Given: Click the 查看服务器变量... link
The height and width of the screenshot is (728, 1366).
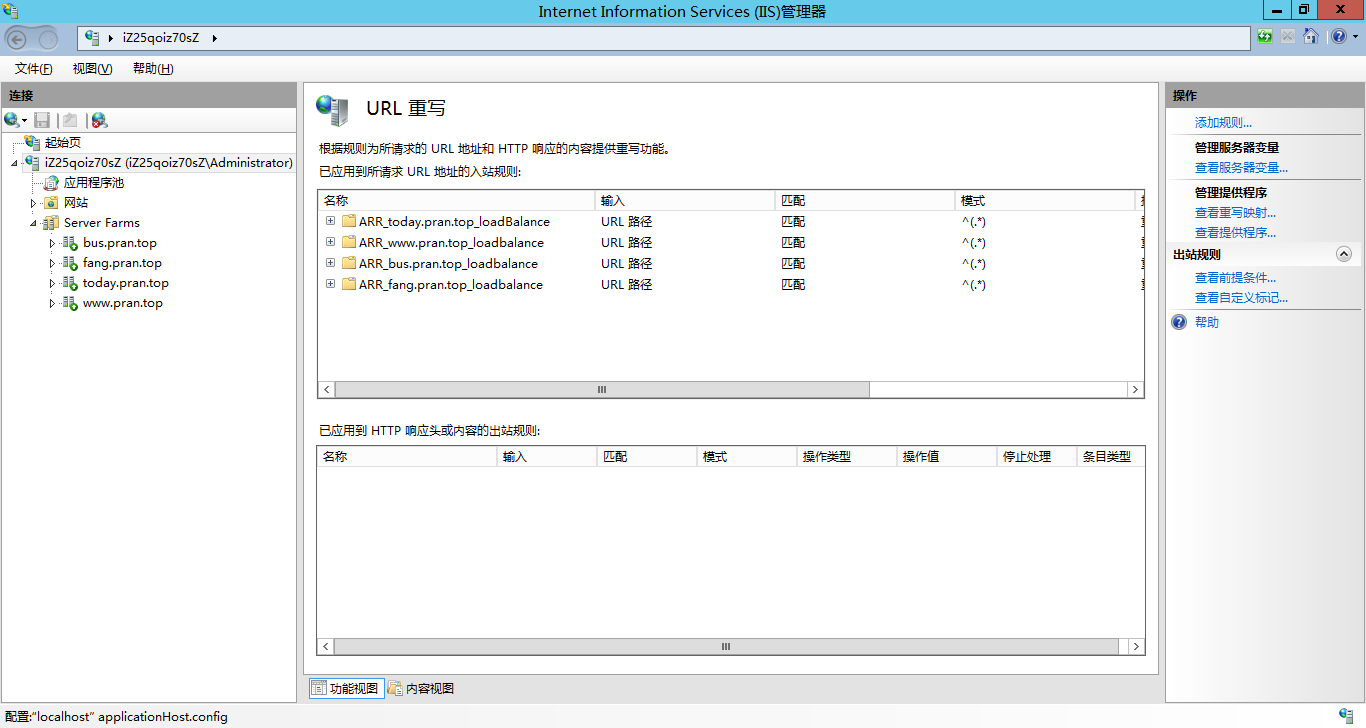Looking at the screenshot, I should pos(1241,168).
